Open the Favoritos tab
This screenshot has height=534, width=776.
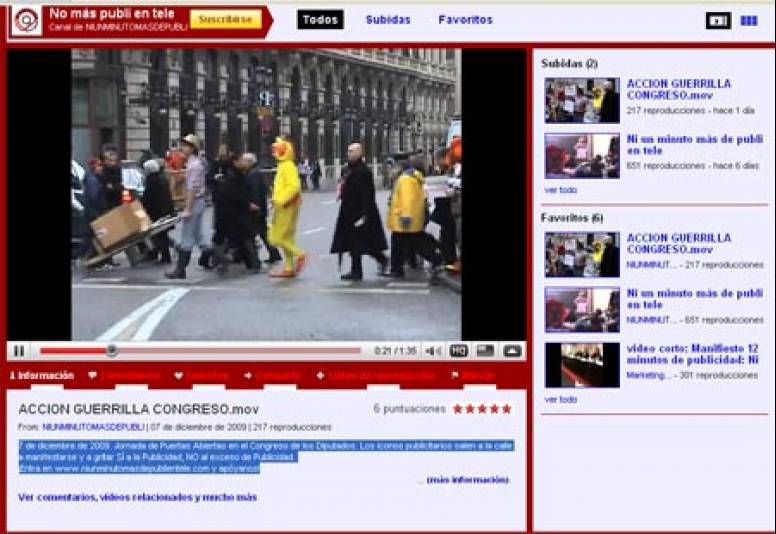(x=465, y=20)
